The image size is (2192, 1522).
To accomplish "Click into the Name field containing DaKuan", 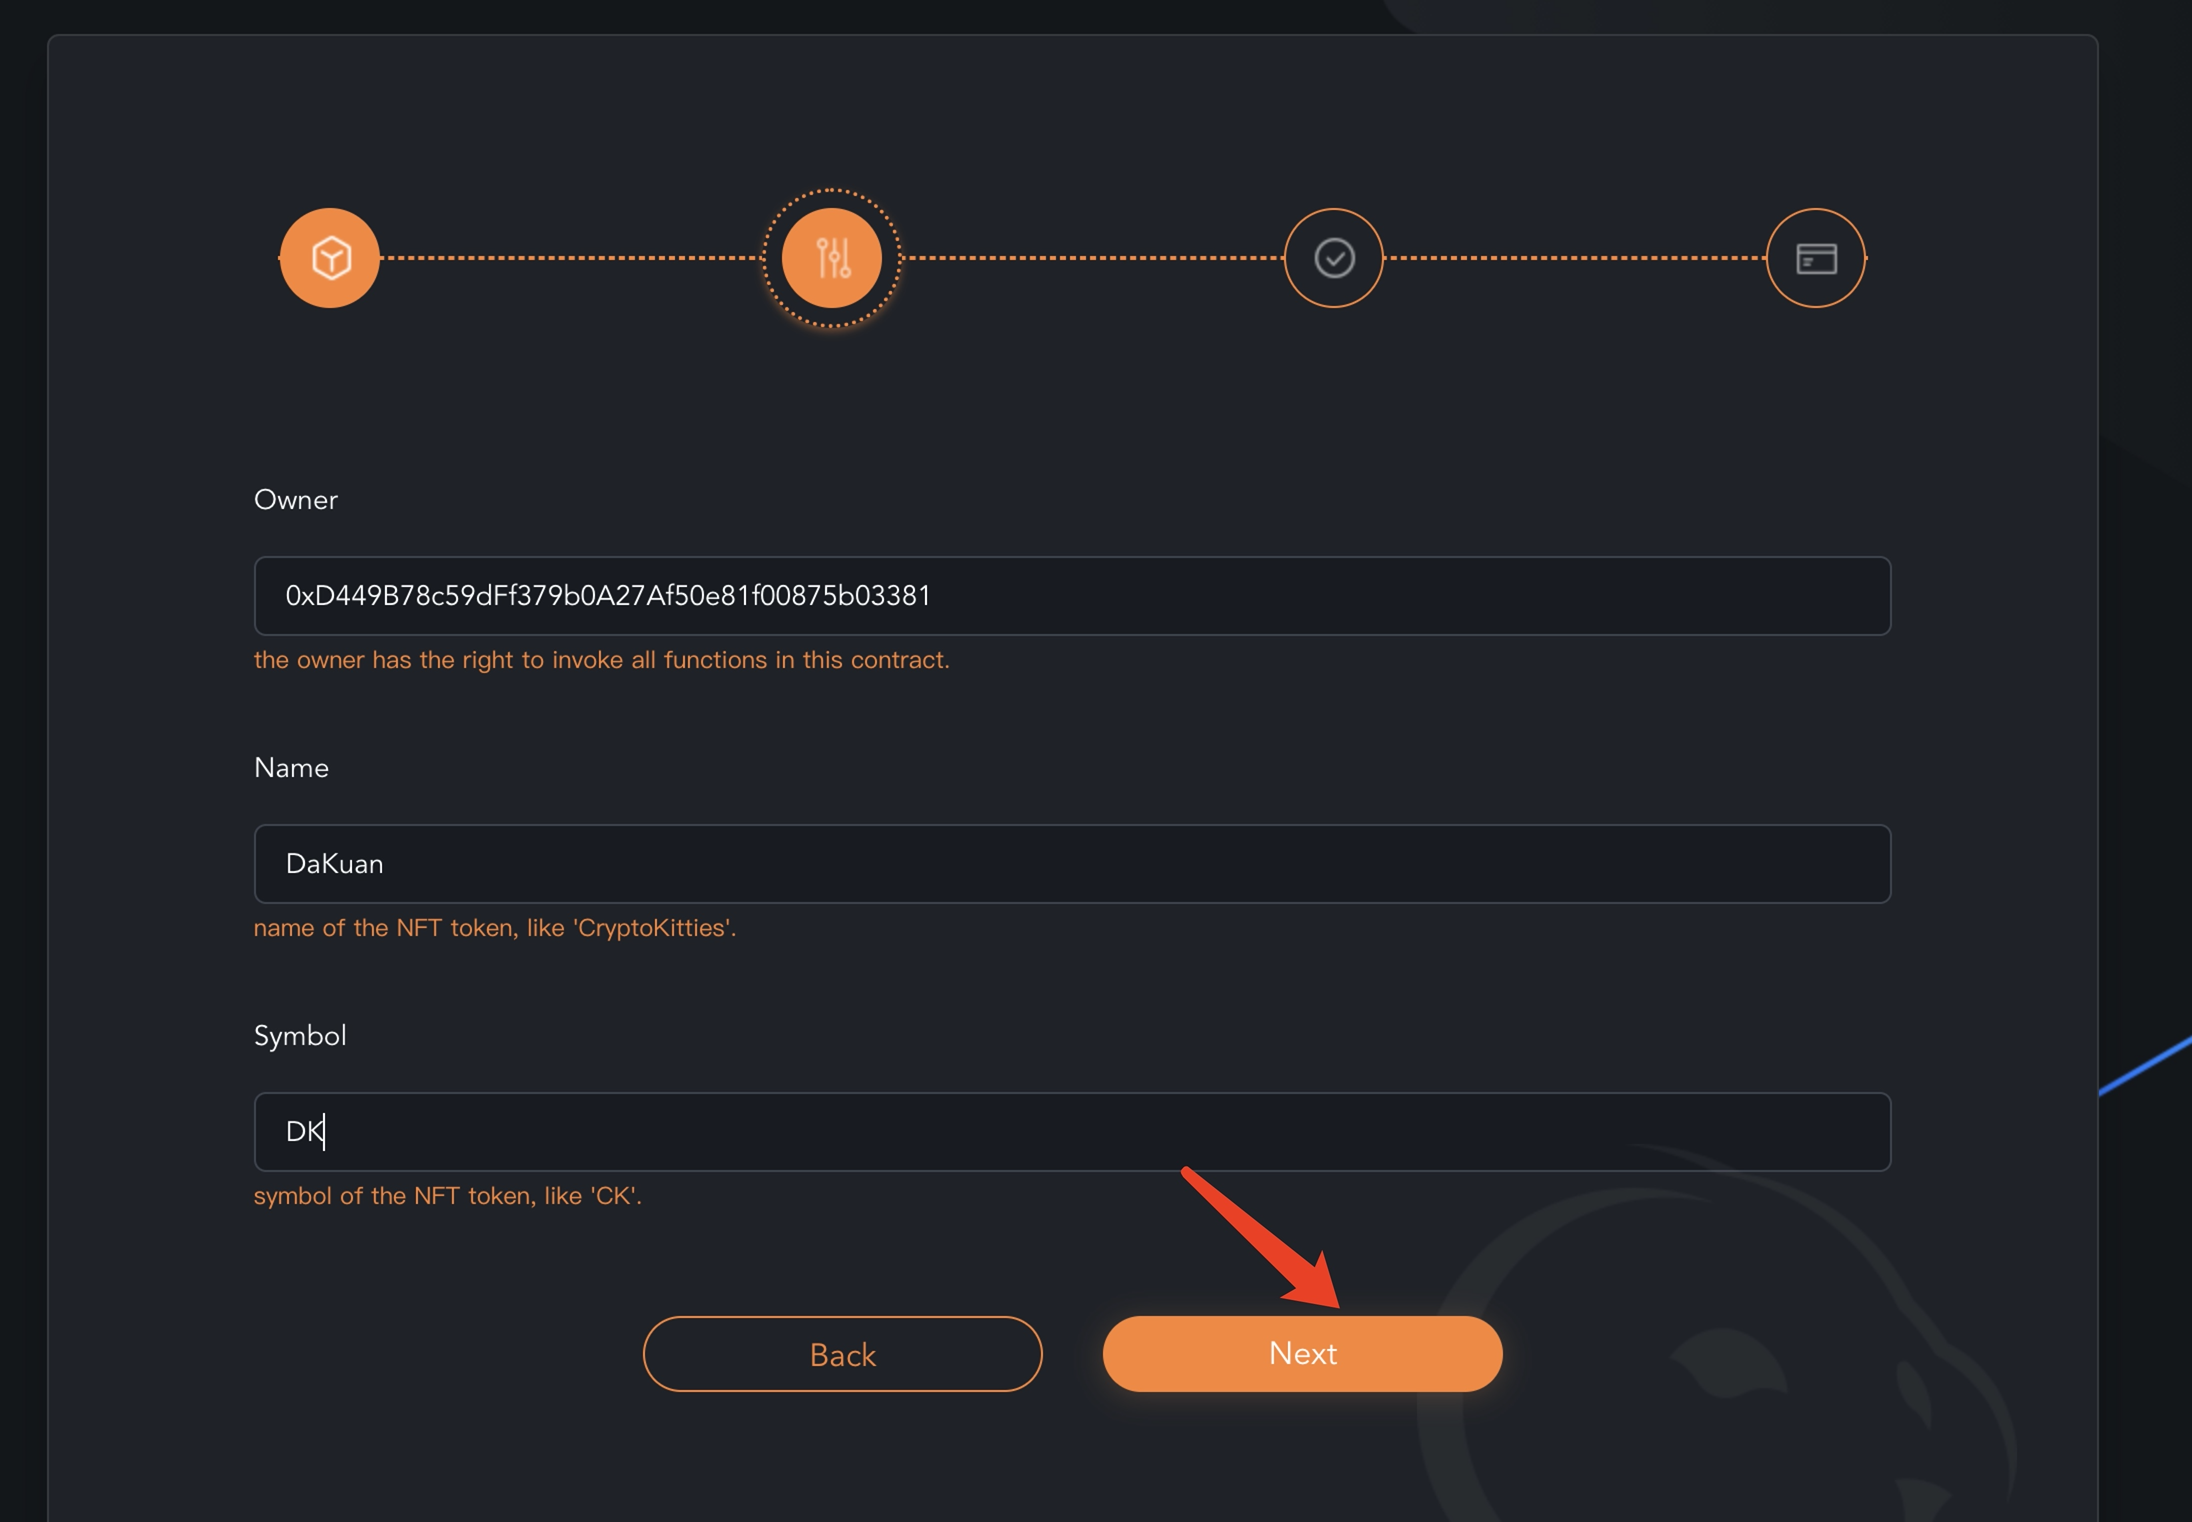I will [1071, 864].
